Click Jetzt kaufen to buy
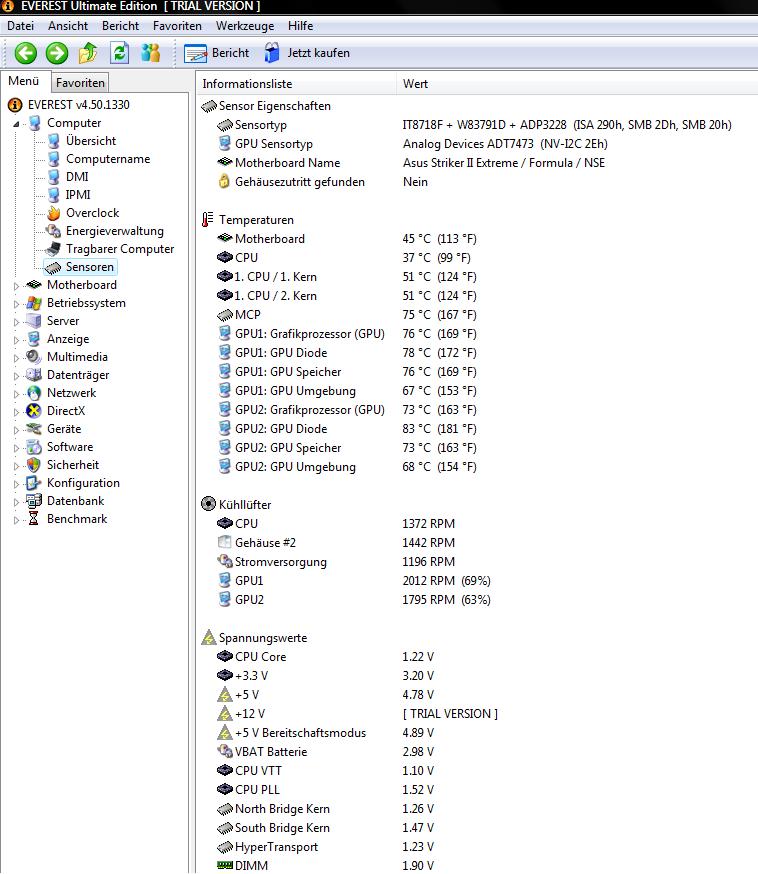 coord(307,54)
